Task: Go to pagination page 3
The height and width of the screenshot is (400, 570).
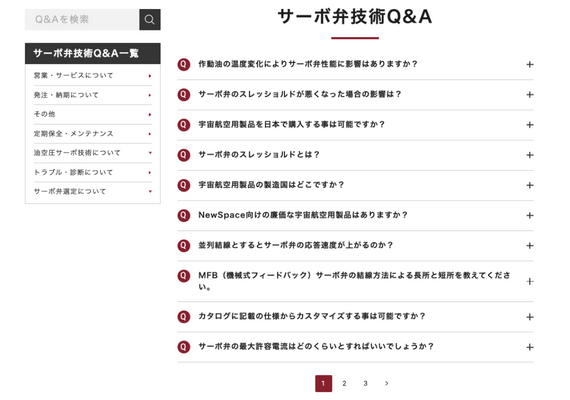Action: coord(365,383)
